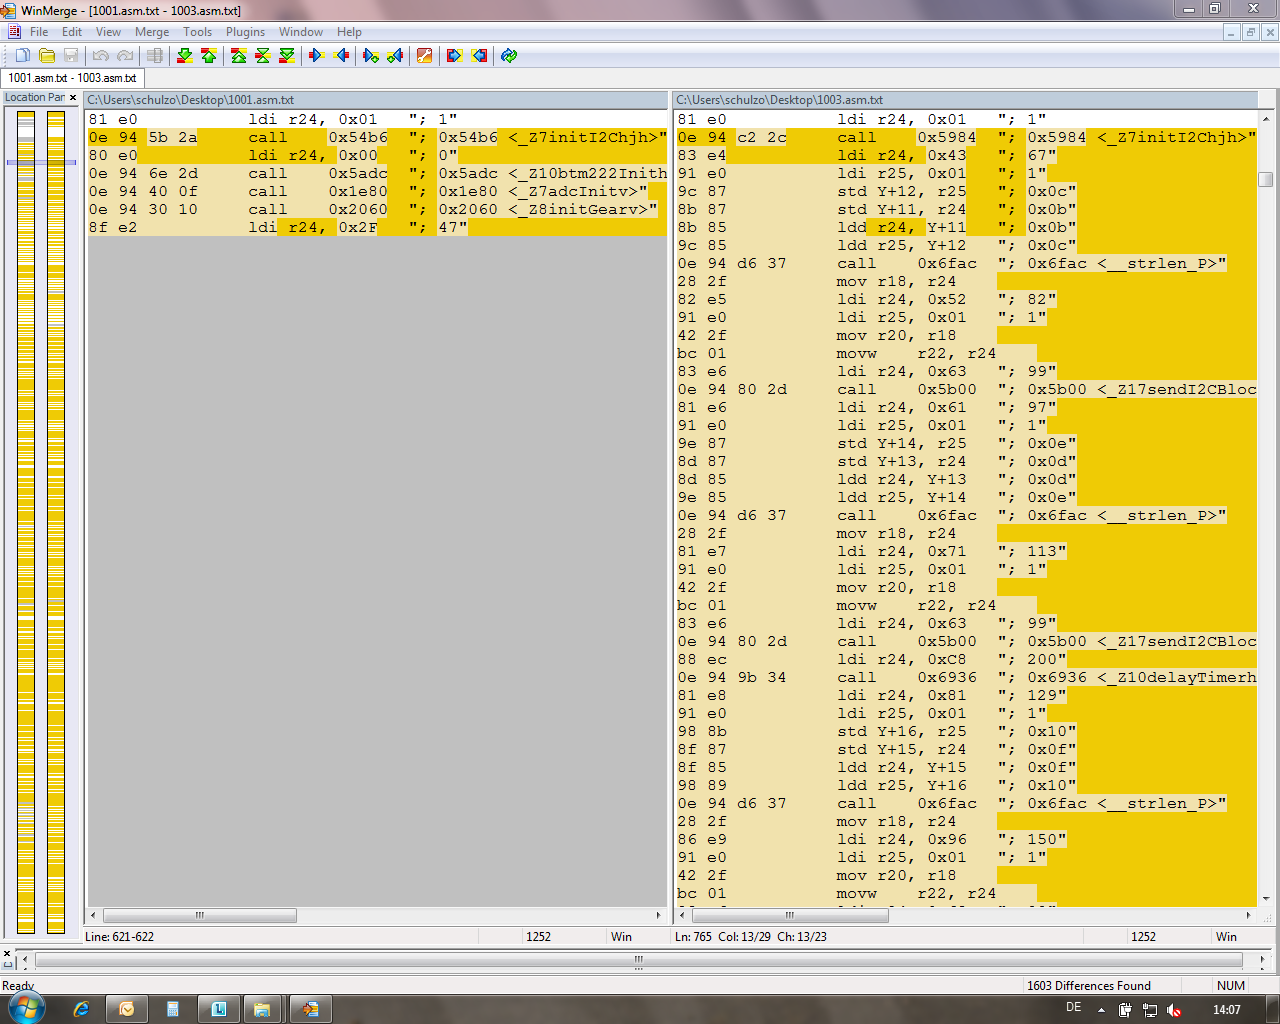The image size is (1280, 1024).
Task: Click left pane line calling 0x2060
Action: point(377,209)
